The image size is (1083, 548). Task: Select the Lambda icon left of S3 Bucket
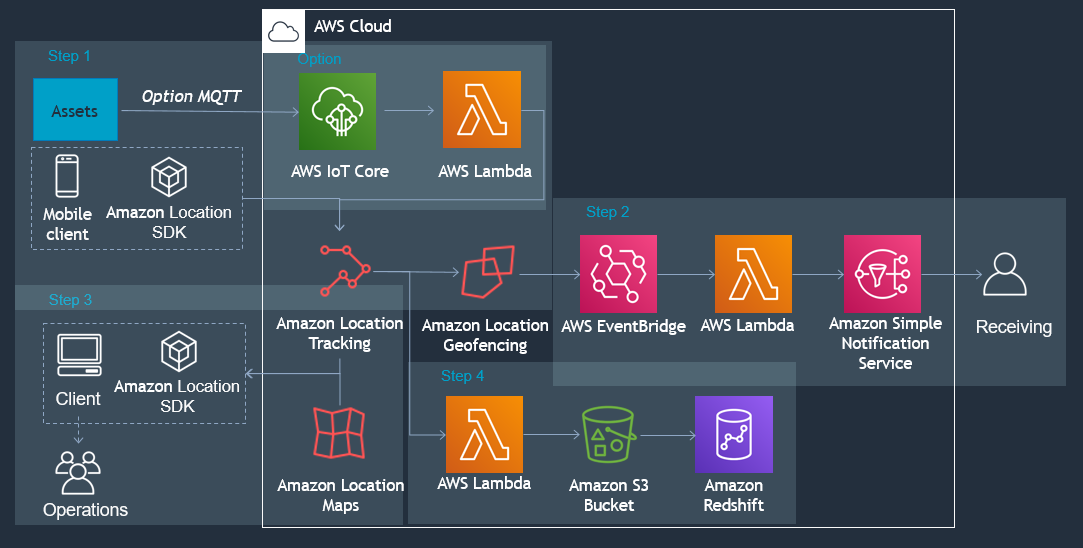(x=483, y=434)
